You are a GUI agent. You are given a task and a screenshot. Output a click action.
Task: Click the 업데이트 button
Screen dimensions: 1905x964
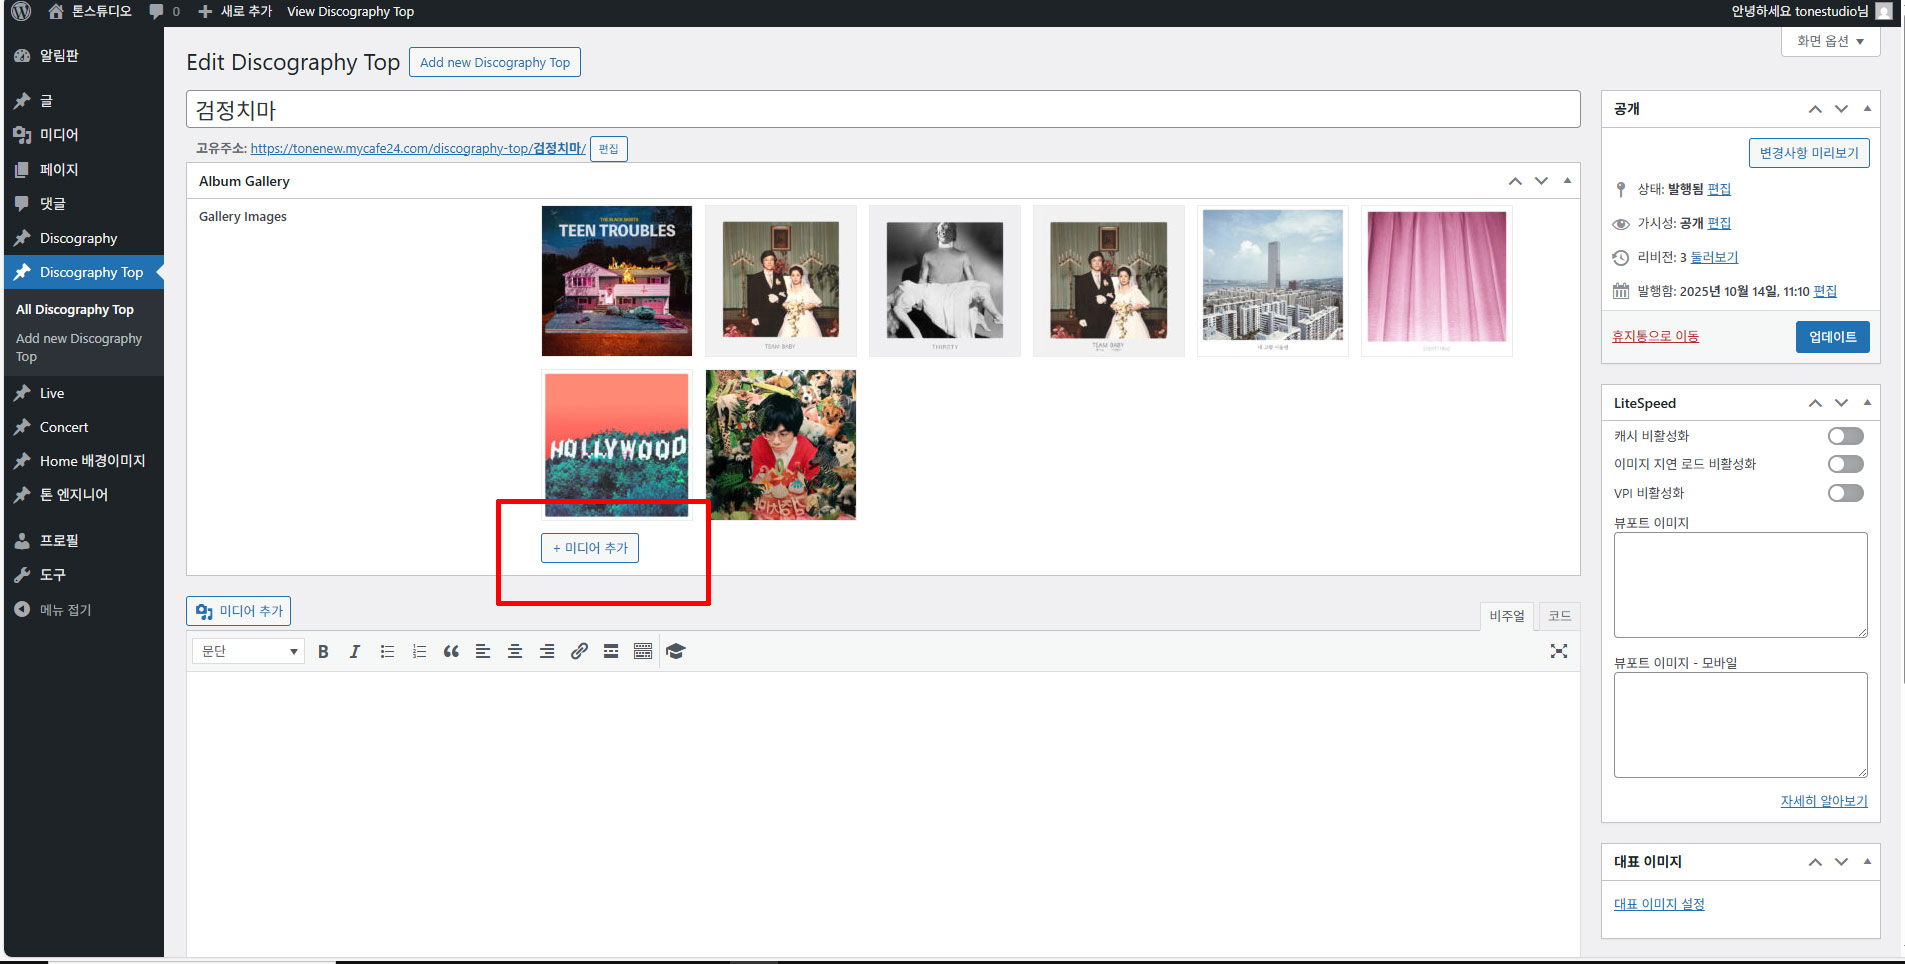point(1832,337)
